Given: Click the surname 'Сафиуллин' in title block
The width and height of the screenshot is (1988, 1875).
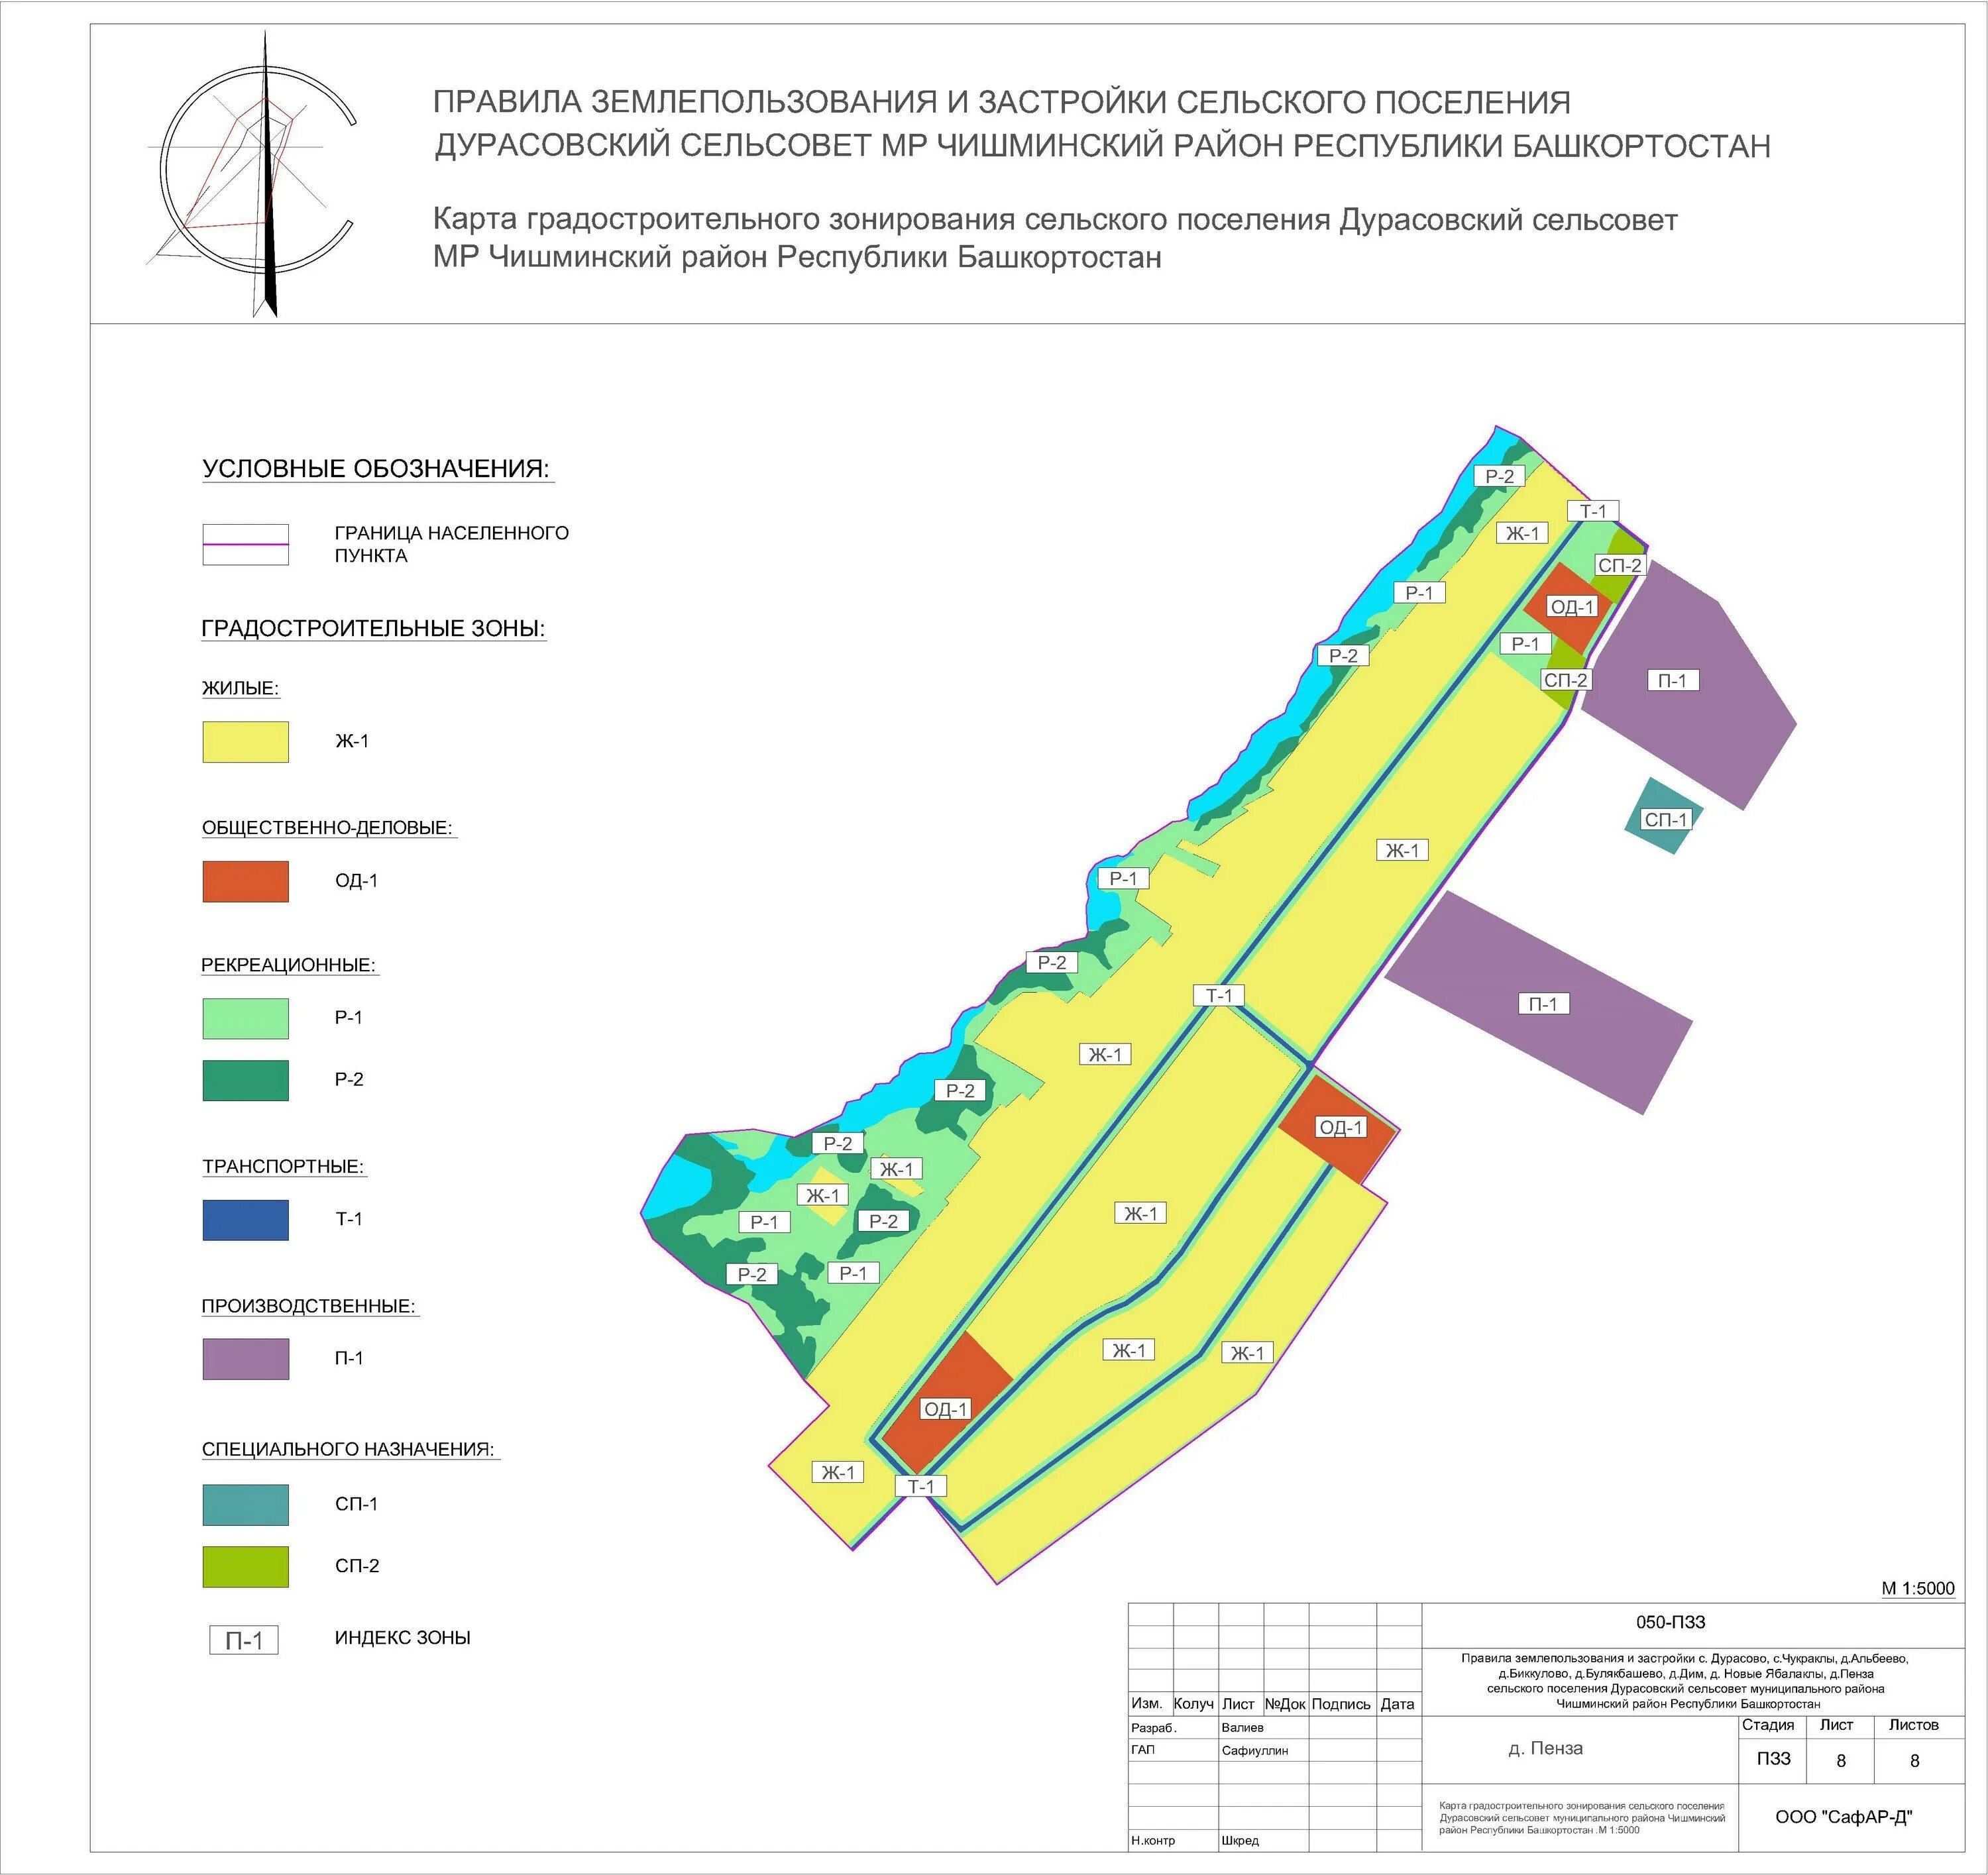Looking at the screenshot, I should pos(1255,1751).
